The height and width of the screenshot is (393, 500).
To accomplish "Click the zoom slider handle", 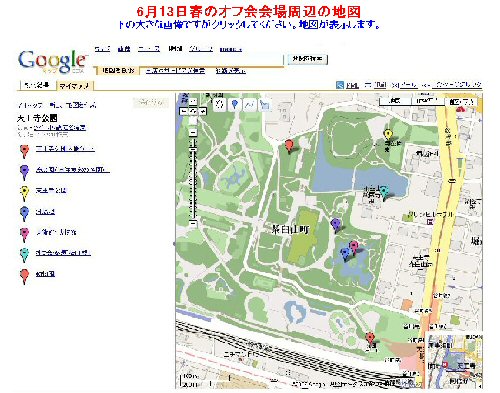I will [x=193, y=150].
